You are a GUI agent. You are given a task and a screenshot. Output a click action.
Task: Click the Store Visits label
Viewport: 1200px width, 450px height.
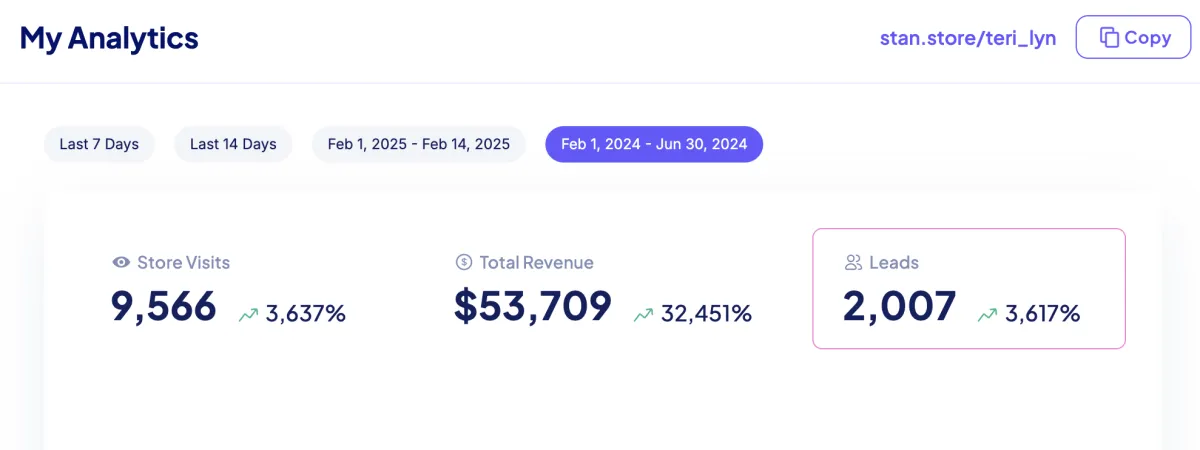click(183, 263)
